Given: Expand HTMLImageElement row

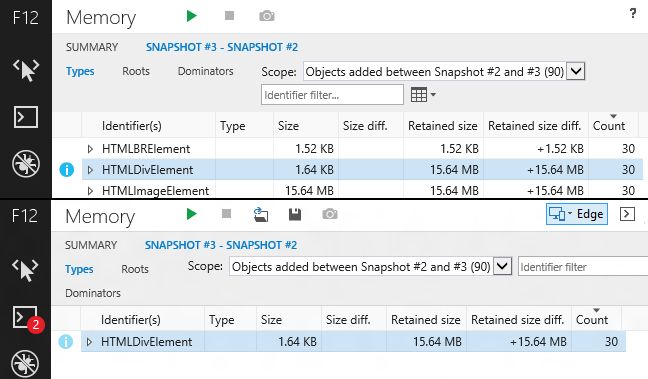Looking at the screenshot, I should (90, 191).
